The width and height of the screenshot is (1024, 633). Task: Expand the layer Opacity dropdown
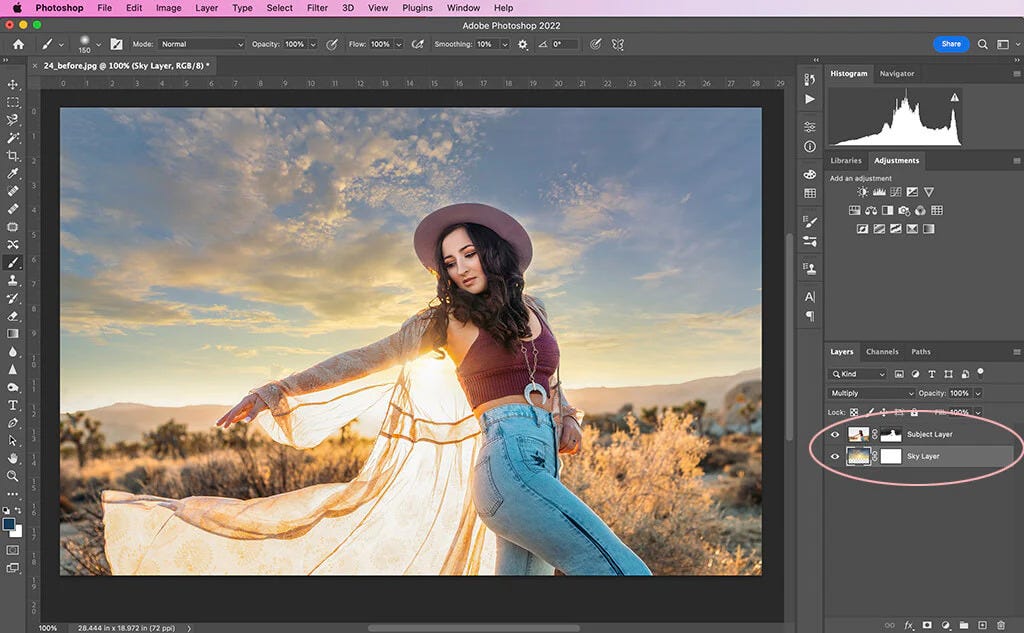[978, 393]
